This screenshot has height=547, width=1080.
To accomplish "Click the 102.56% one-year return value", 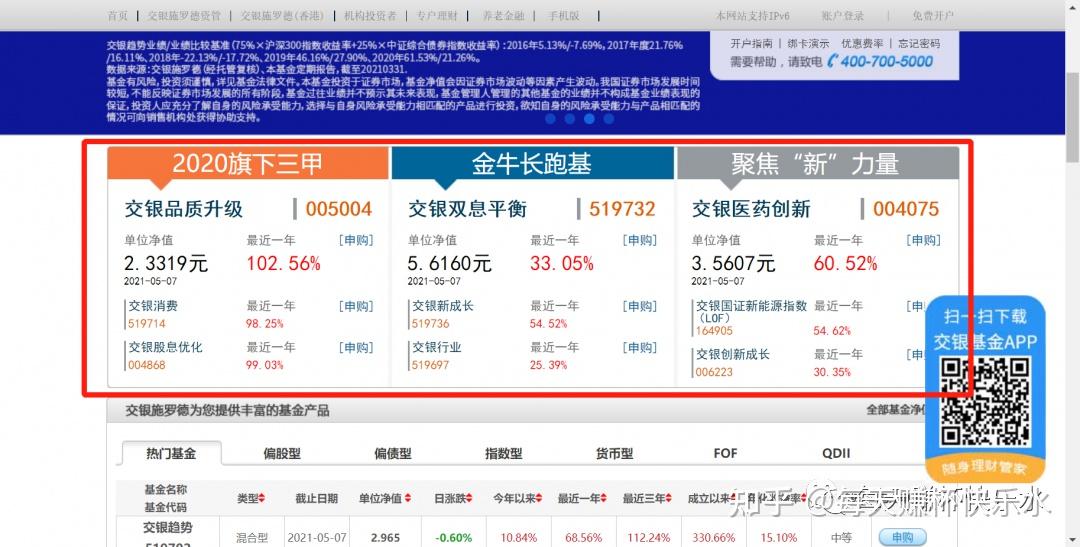I will 284,263.
